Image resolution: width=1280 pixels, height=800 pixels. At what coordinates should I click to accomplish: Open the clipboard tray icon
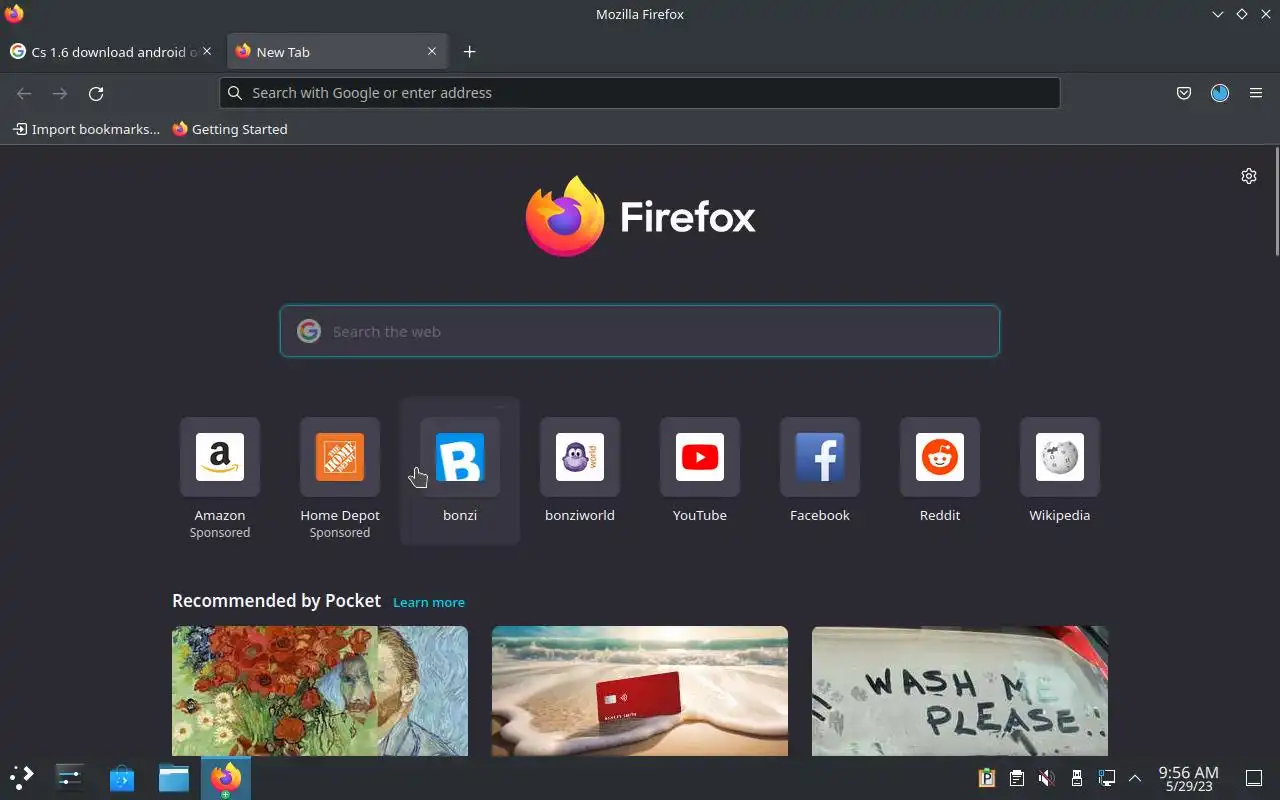pyautogui.click(x=1016, y=778)
